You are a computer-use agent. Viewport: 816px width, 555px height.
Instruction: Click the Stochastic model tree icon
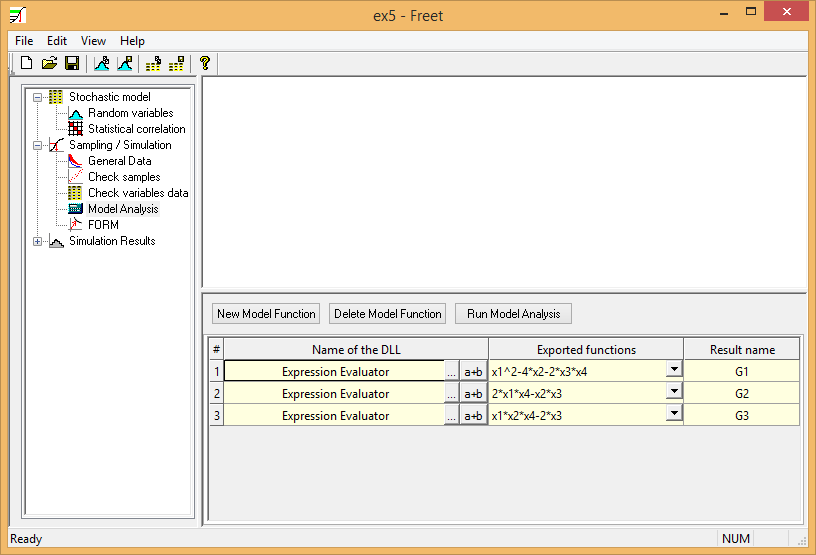56,97
